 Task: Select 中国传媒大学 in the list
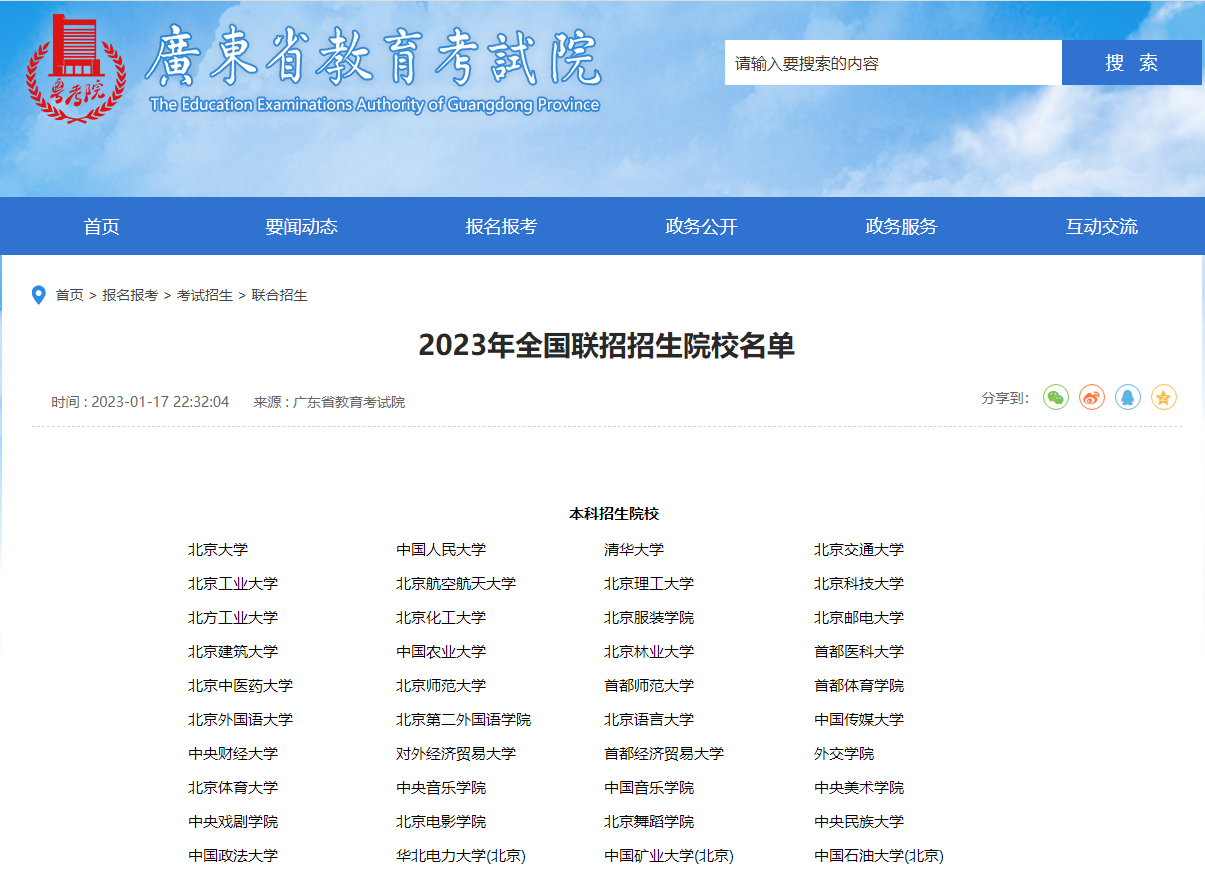[x=859, y=720]
